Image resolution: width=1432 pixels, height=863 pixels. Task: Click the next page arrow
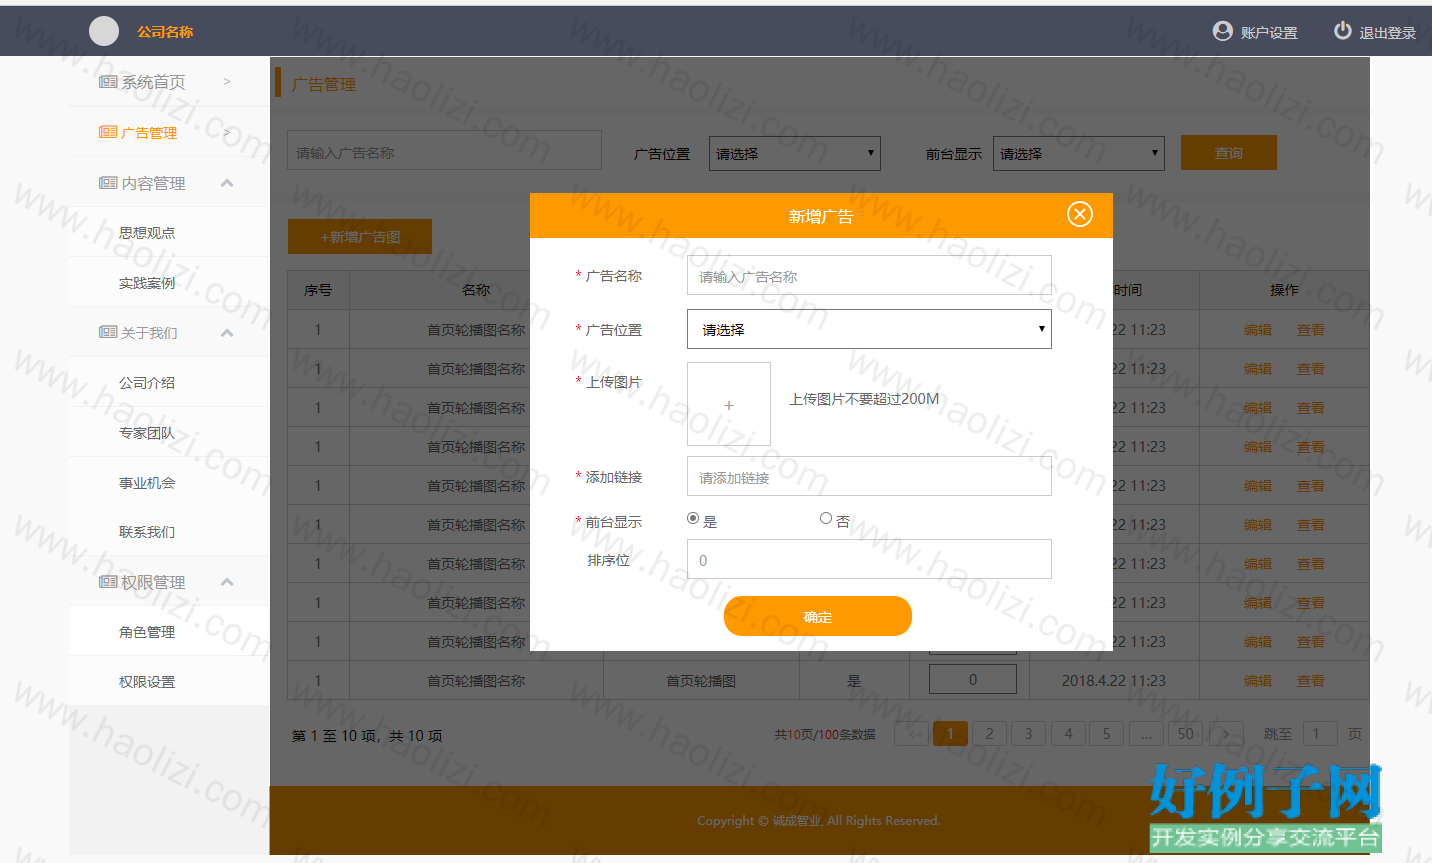(x=1226, y=734)
